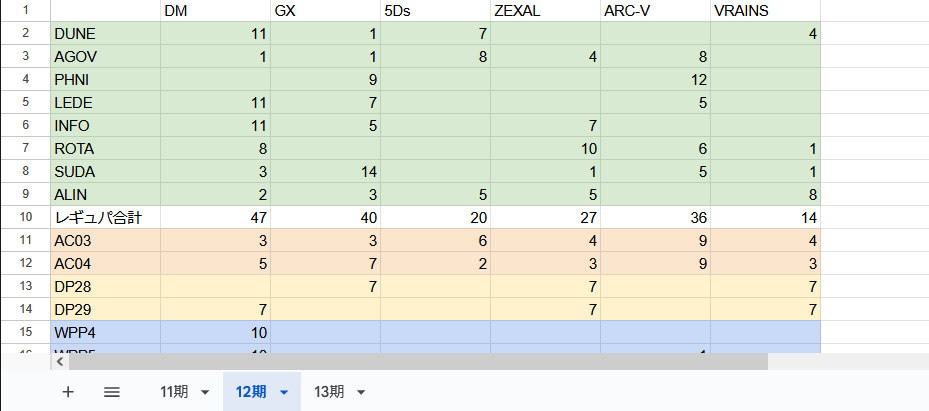Click the レギュパ合計 label cell
Screen dimensions: 929x411
105,217
